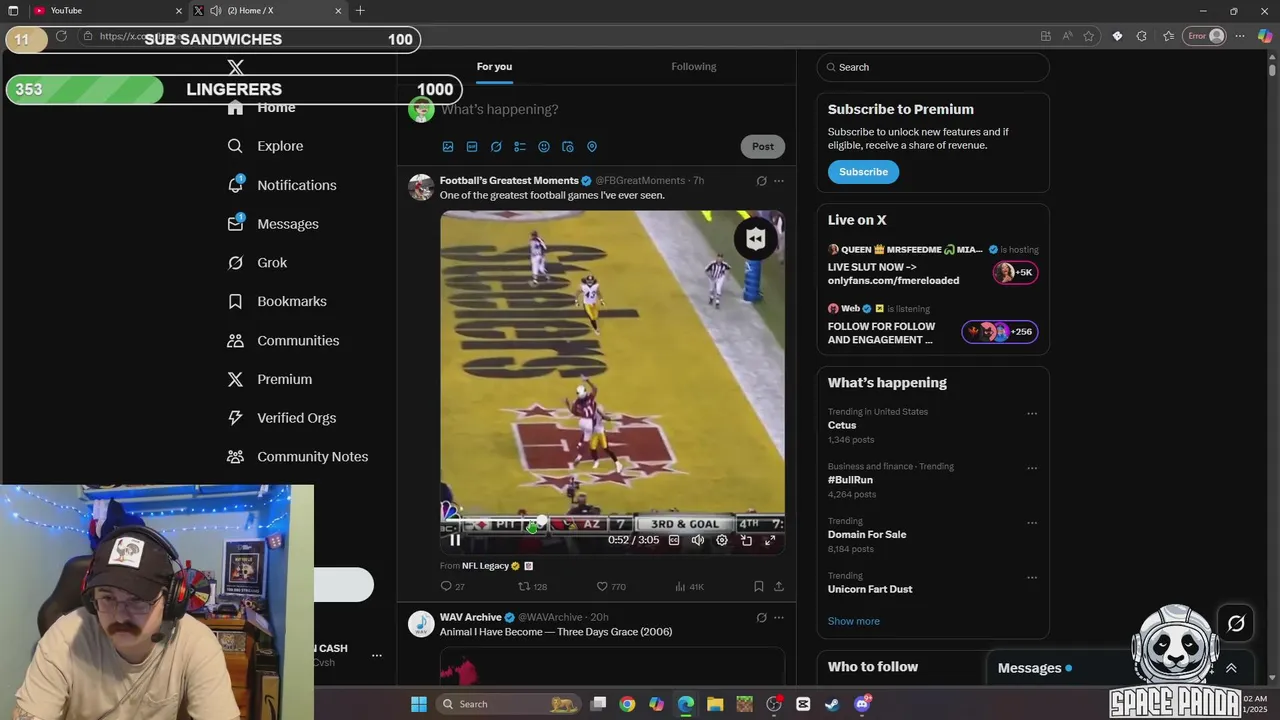1280x720 pixels.
Task: Open more options on WAV Archive post
Action: [779, 618]
